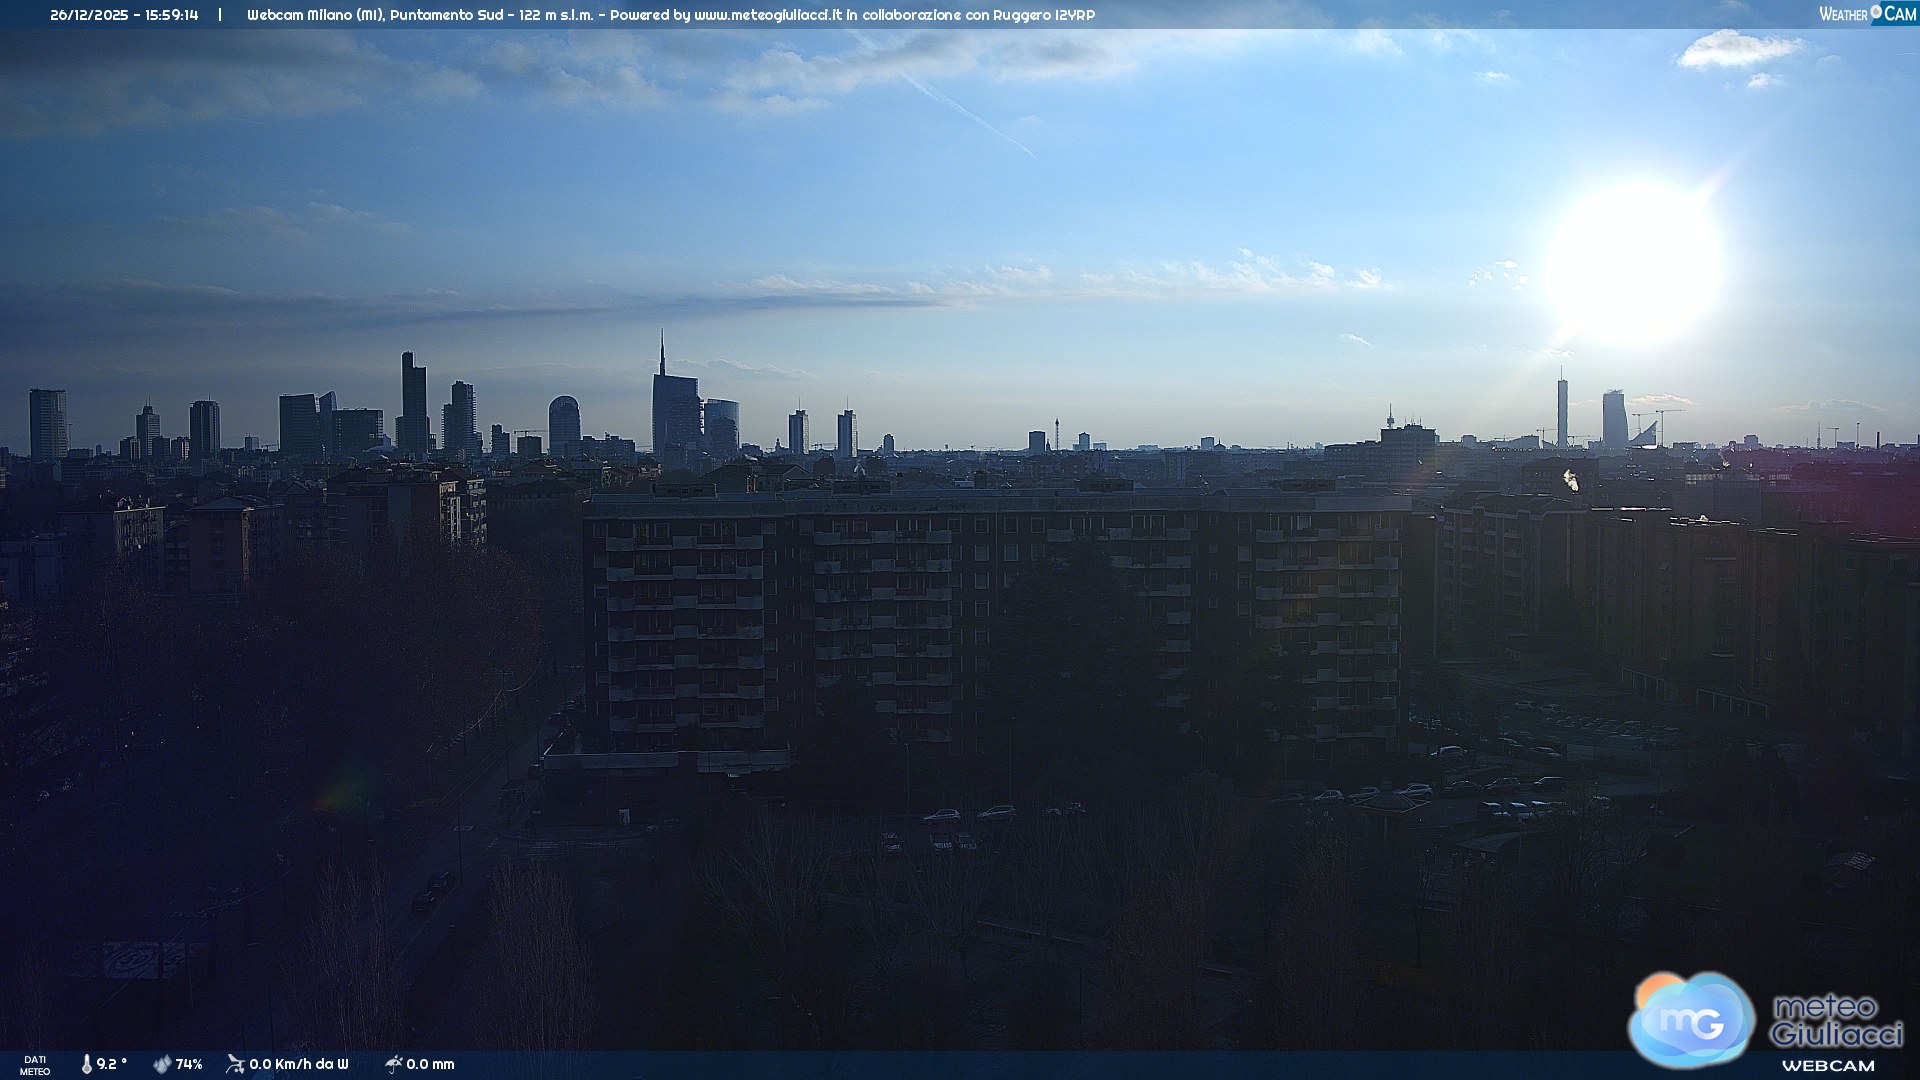The height and width of the screenshot is (1080, 1920).
Task: Click the humidity water drops icon
Action: point(162,1064)
